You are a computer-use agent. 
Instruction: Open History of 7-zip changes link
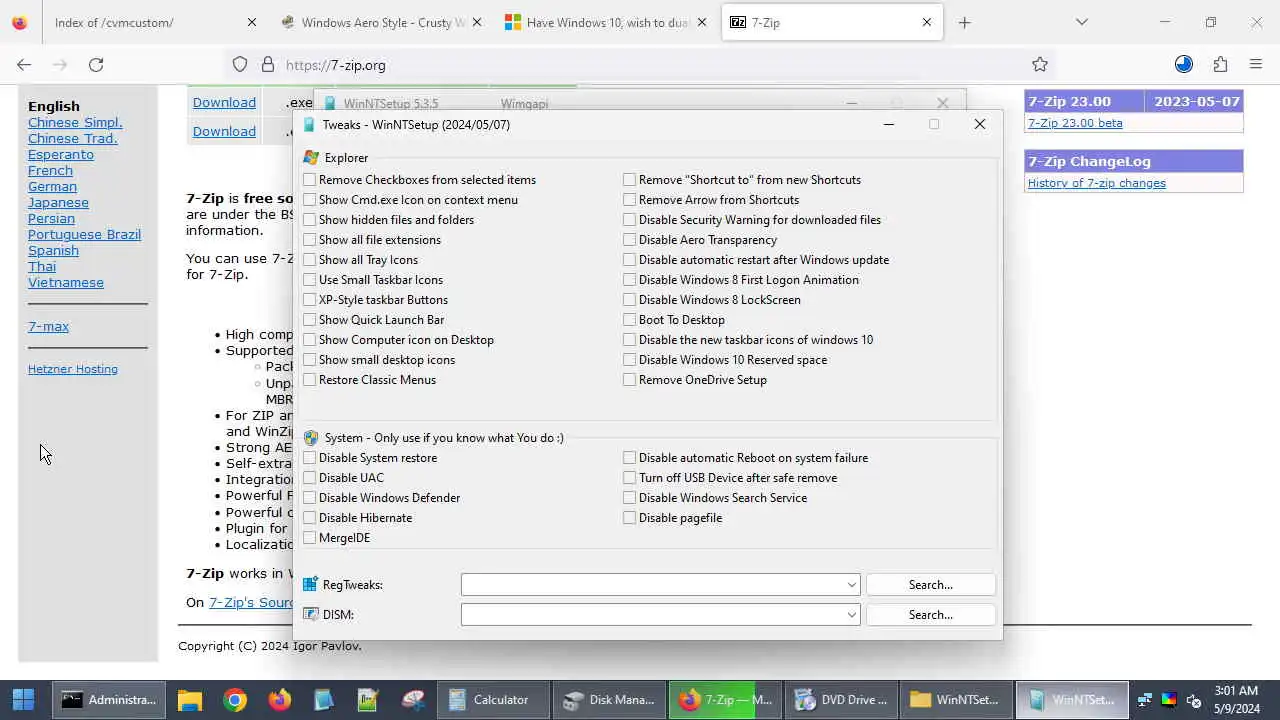tap(1097, 183)
